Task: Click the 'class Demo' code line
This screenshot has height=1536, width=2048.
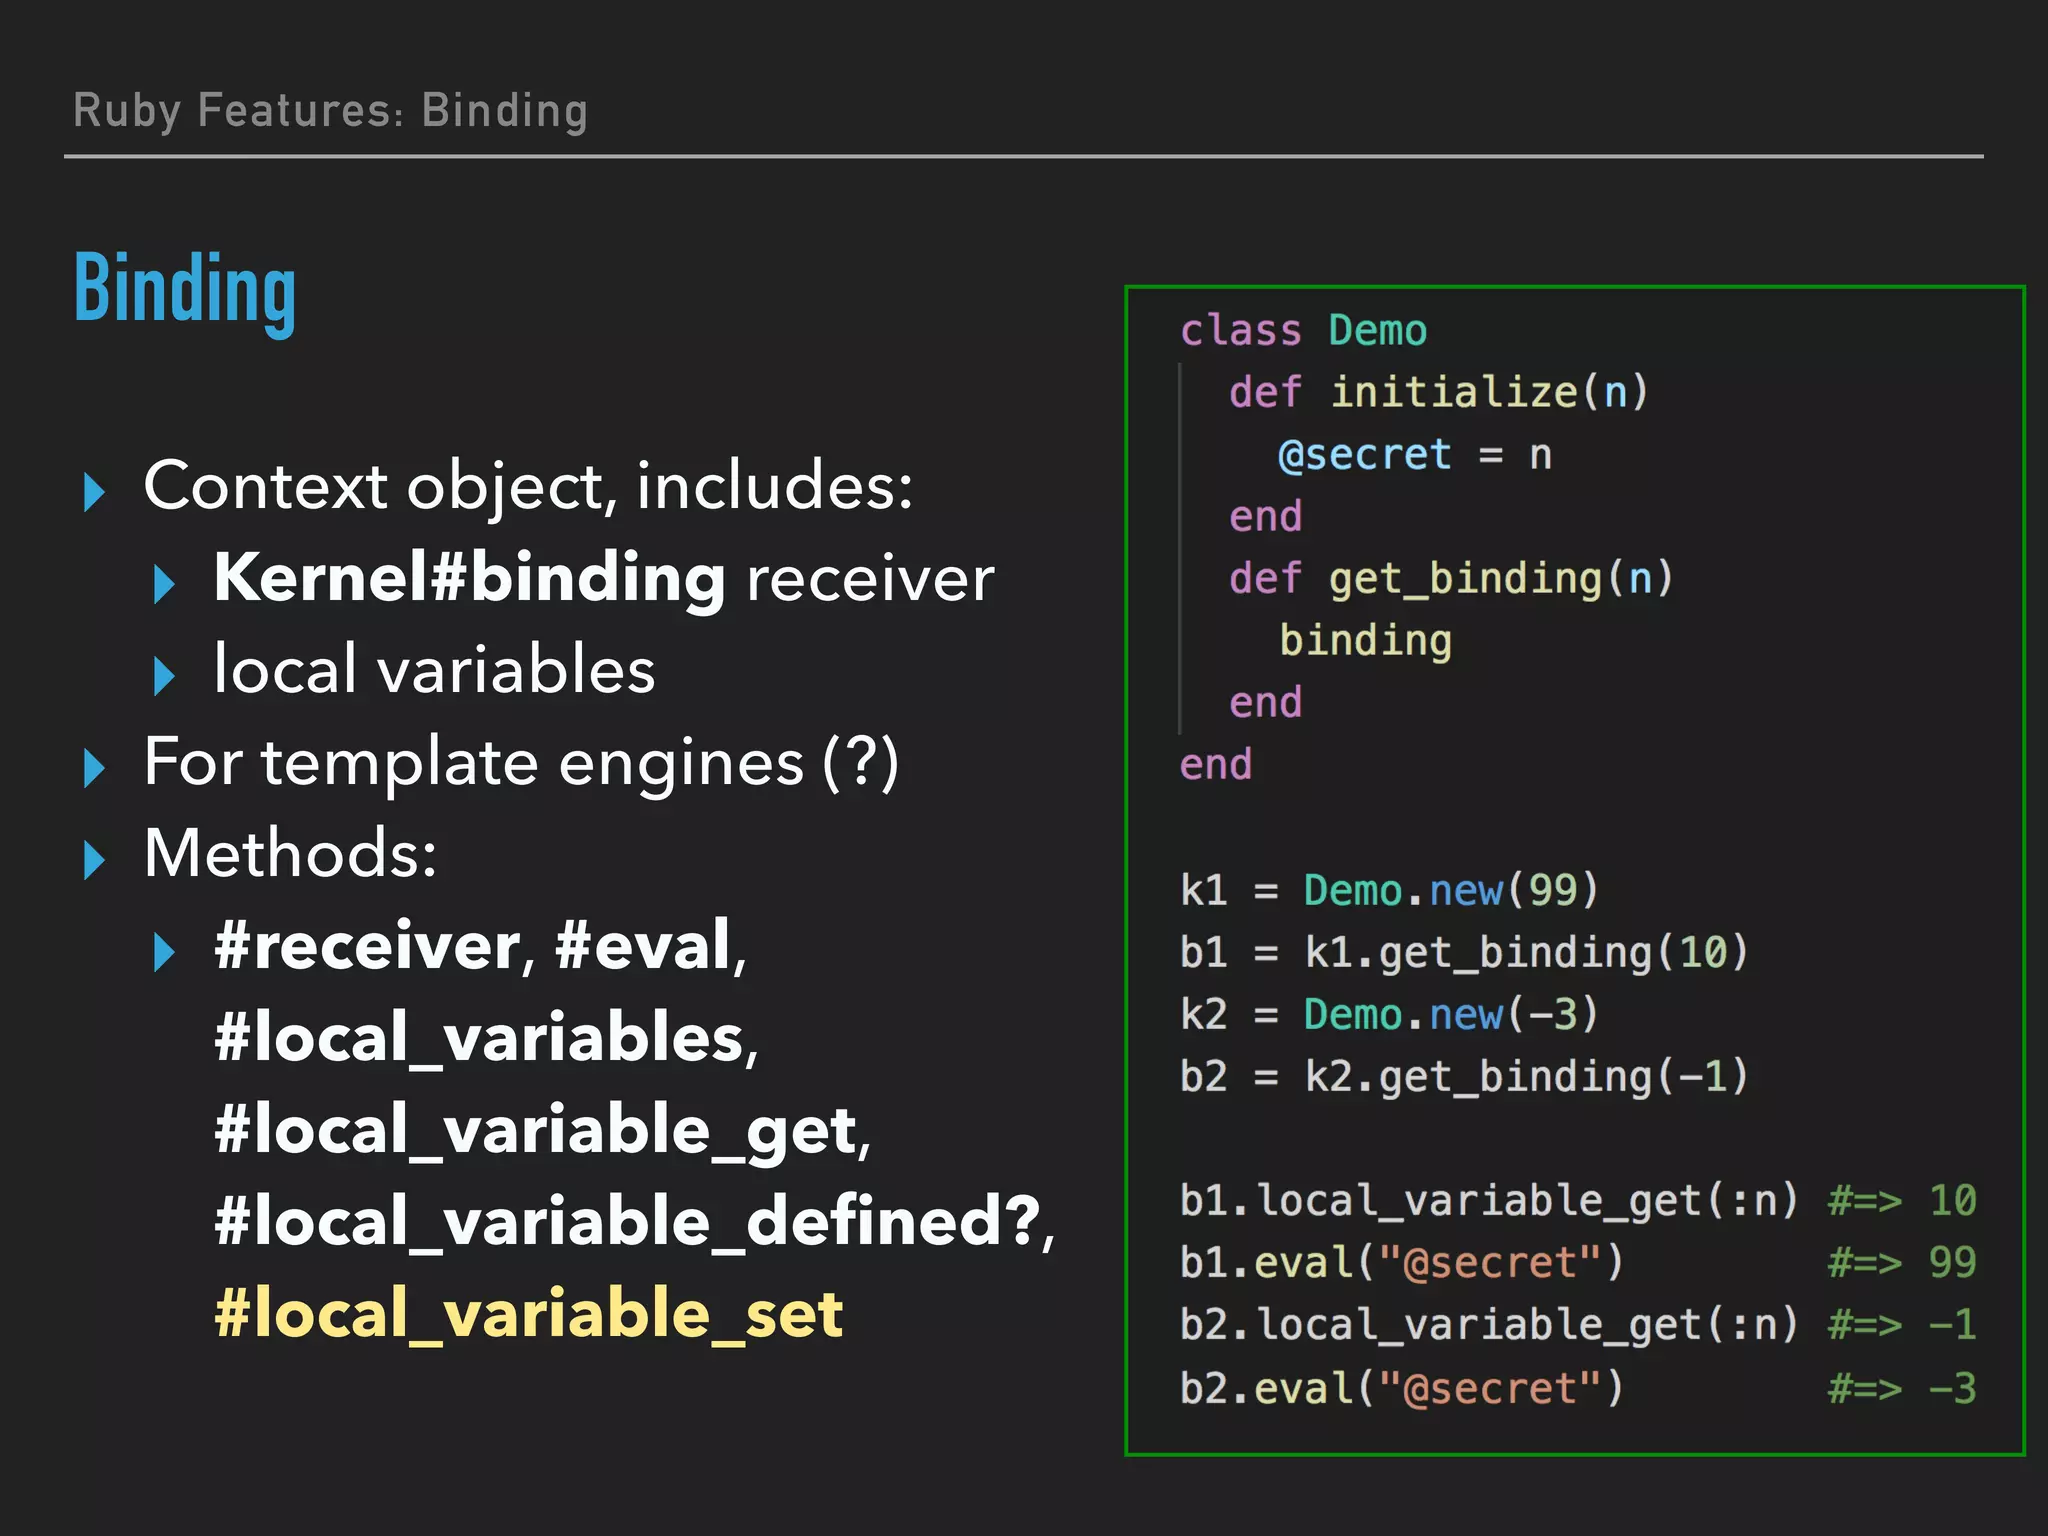Action: click(x=1303, y=331)
